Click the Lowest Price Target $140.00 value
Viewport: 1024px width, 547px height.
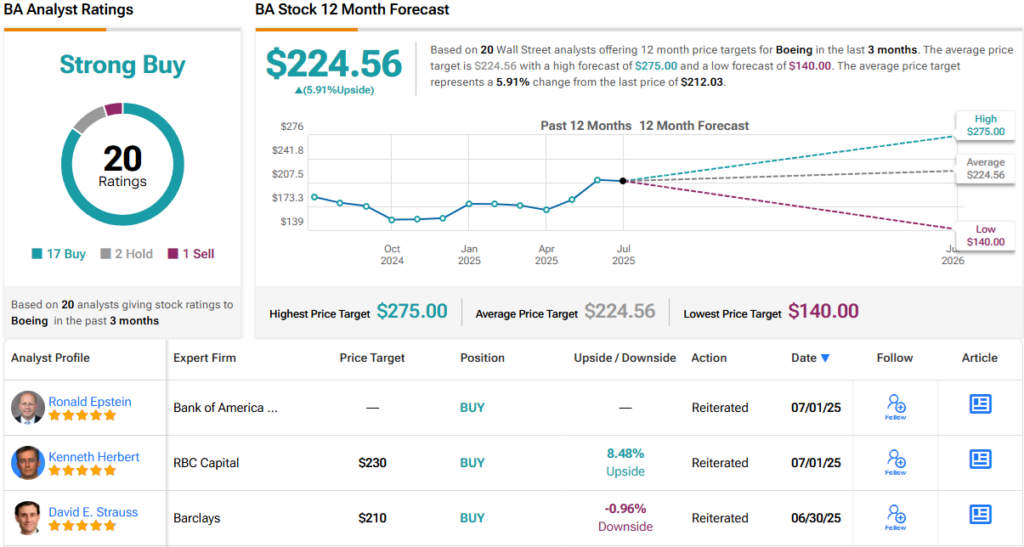coord(824,311)
